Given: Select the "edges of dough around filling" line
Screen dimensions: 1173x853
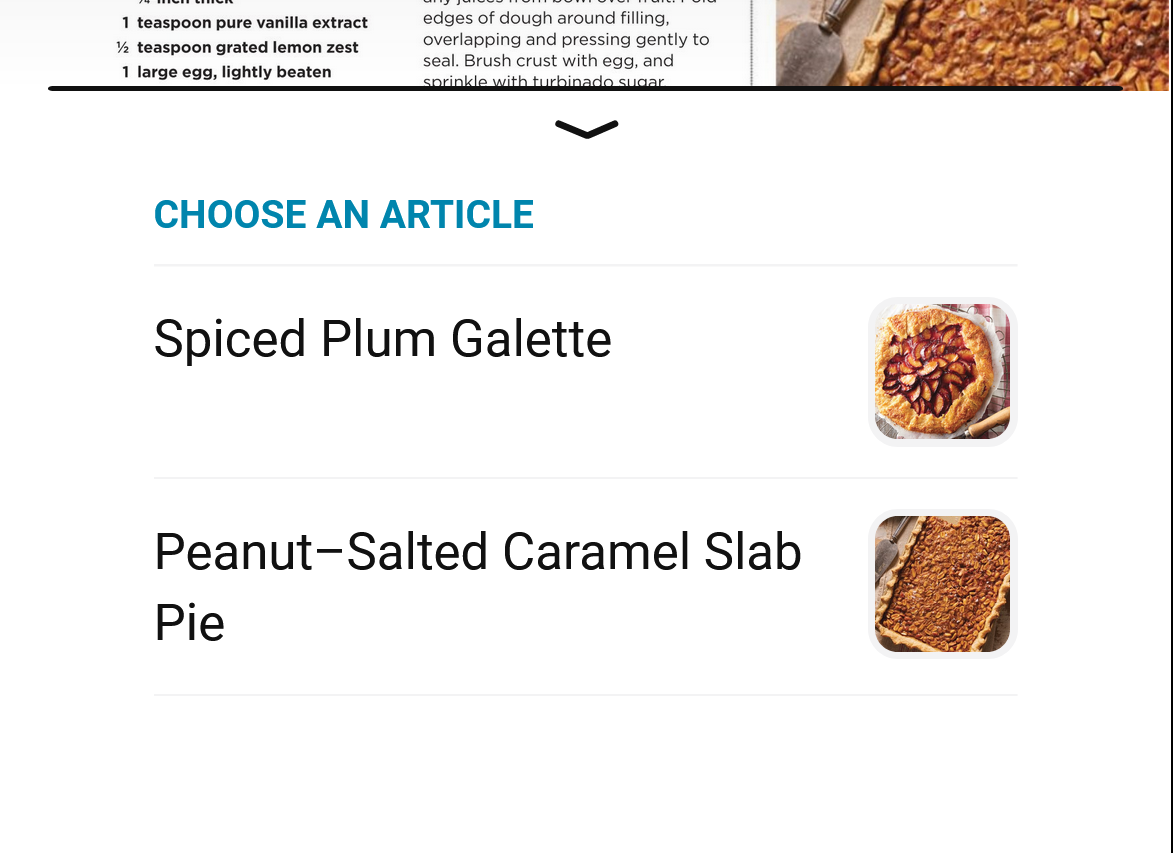Looking at the screenshot, I should click(x=546, y=19).
